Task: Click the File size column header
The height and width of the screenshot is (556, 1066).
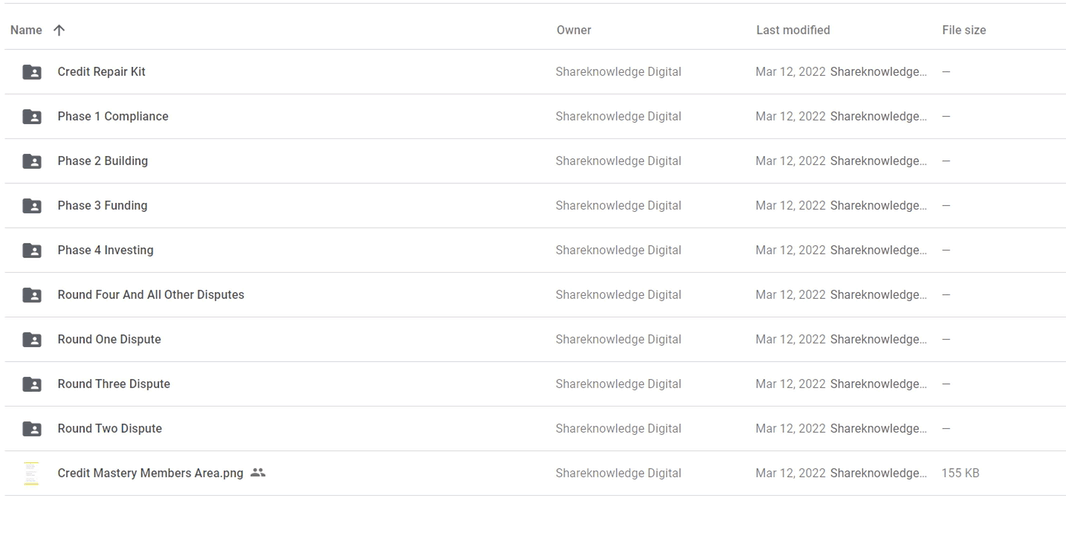Action: (x=964, y=30)
